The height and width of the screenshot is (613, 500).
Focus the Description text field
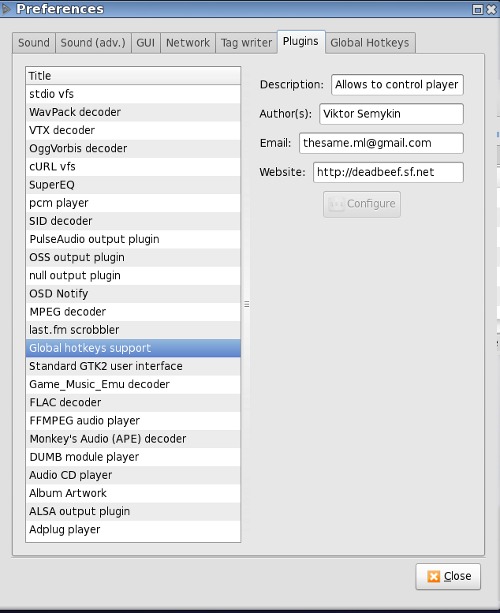coord(397,85)
